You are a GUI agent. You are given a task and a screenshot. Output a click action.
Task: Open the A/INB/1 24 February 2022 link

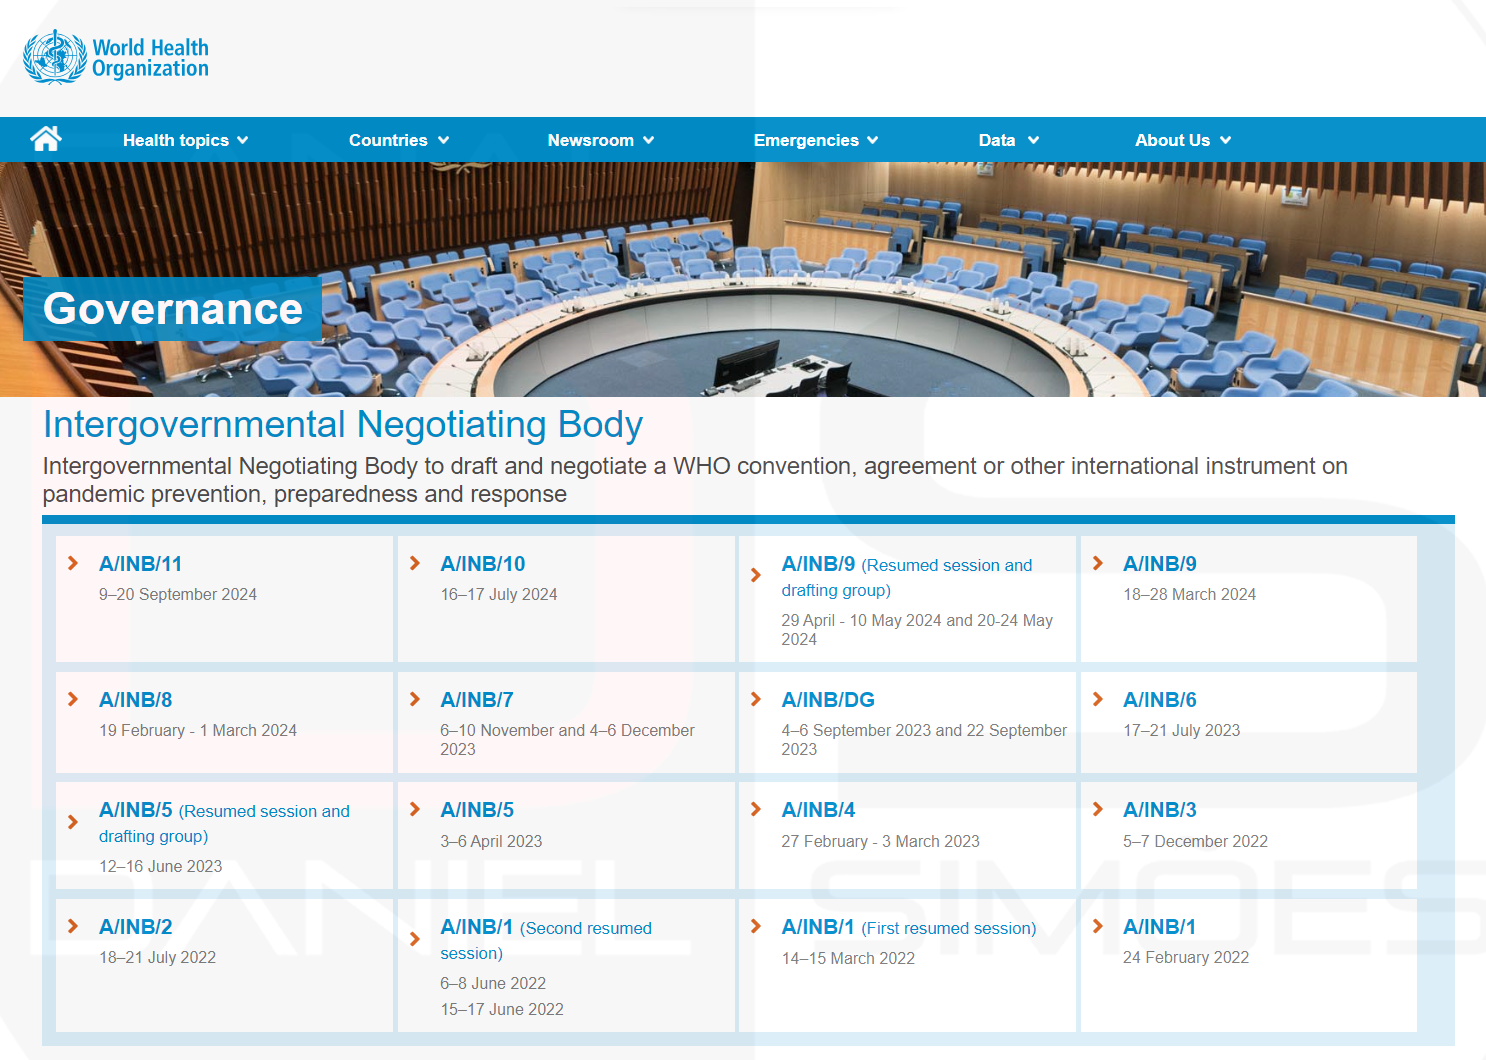pyautogui.click(x=1160, y=927)
